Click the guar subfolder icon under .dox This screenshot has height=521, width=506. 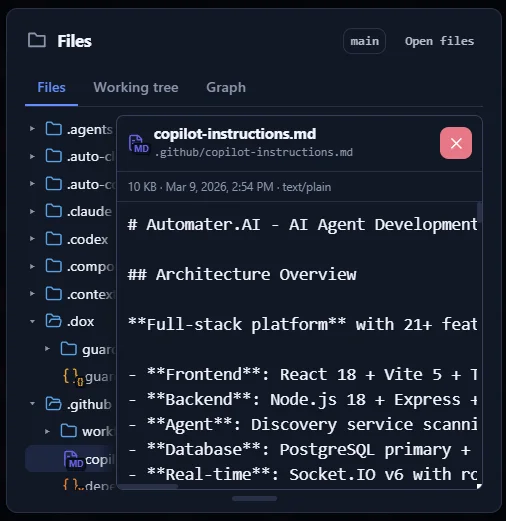(69, 349)
